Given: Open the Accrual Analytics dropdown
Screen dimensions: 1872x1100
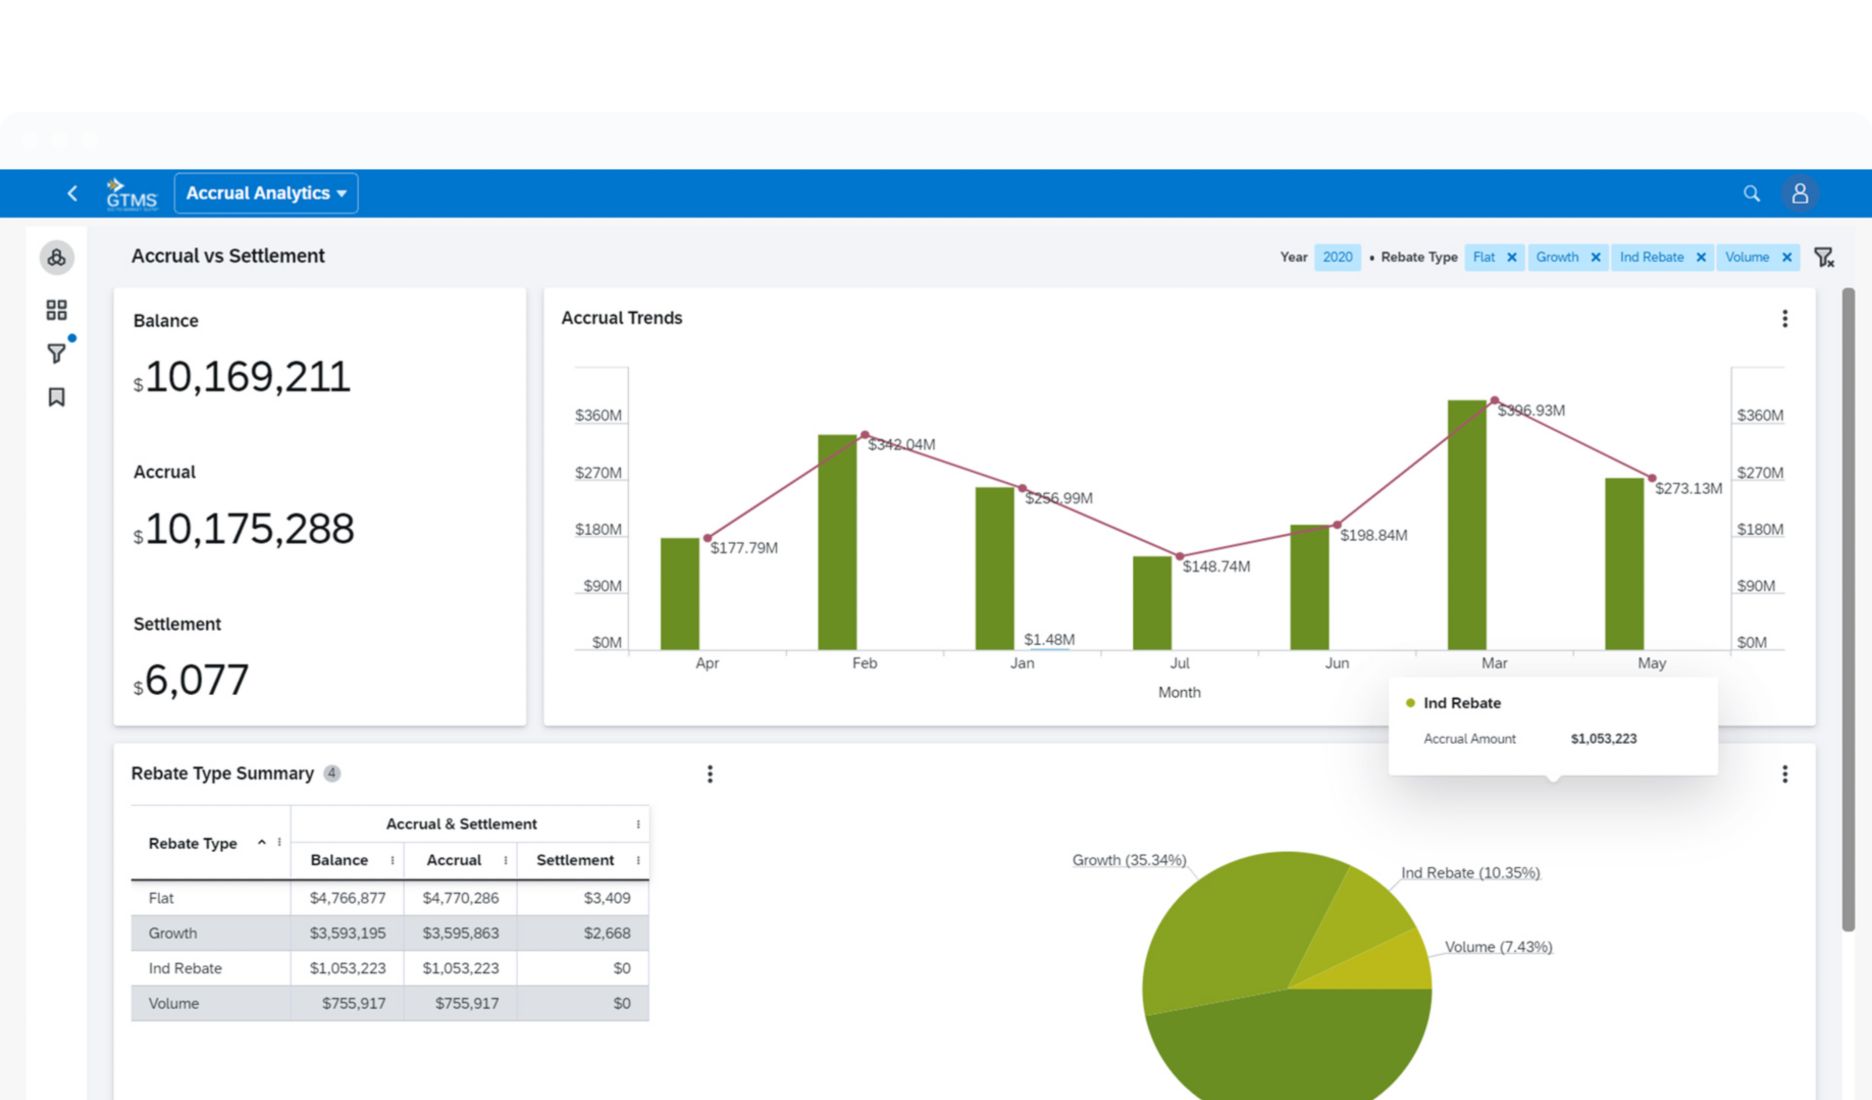Looking at the screenshot, I should [x=266, y=193].
